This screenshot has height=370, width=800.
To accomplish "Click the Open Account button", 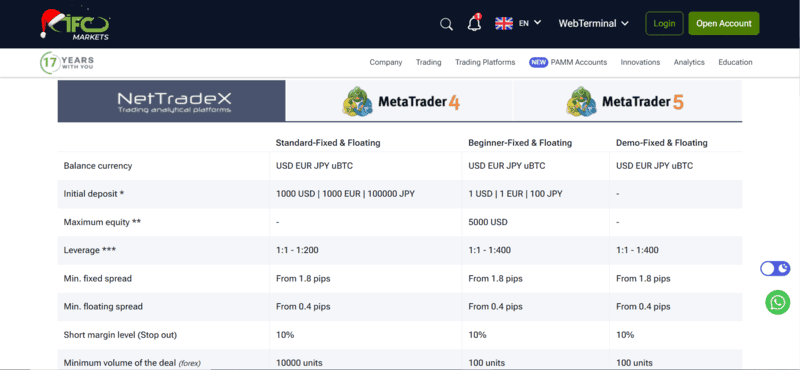I will point(723,23).
